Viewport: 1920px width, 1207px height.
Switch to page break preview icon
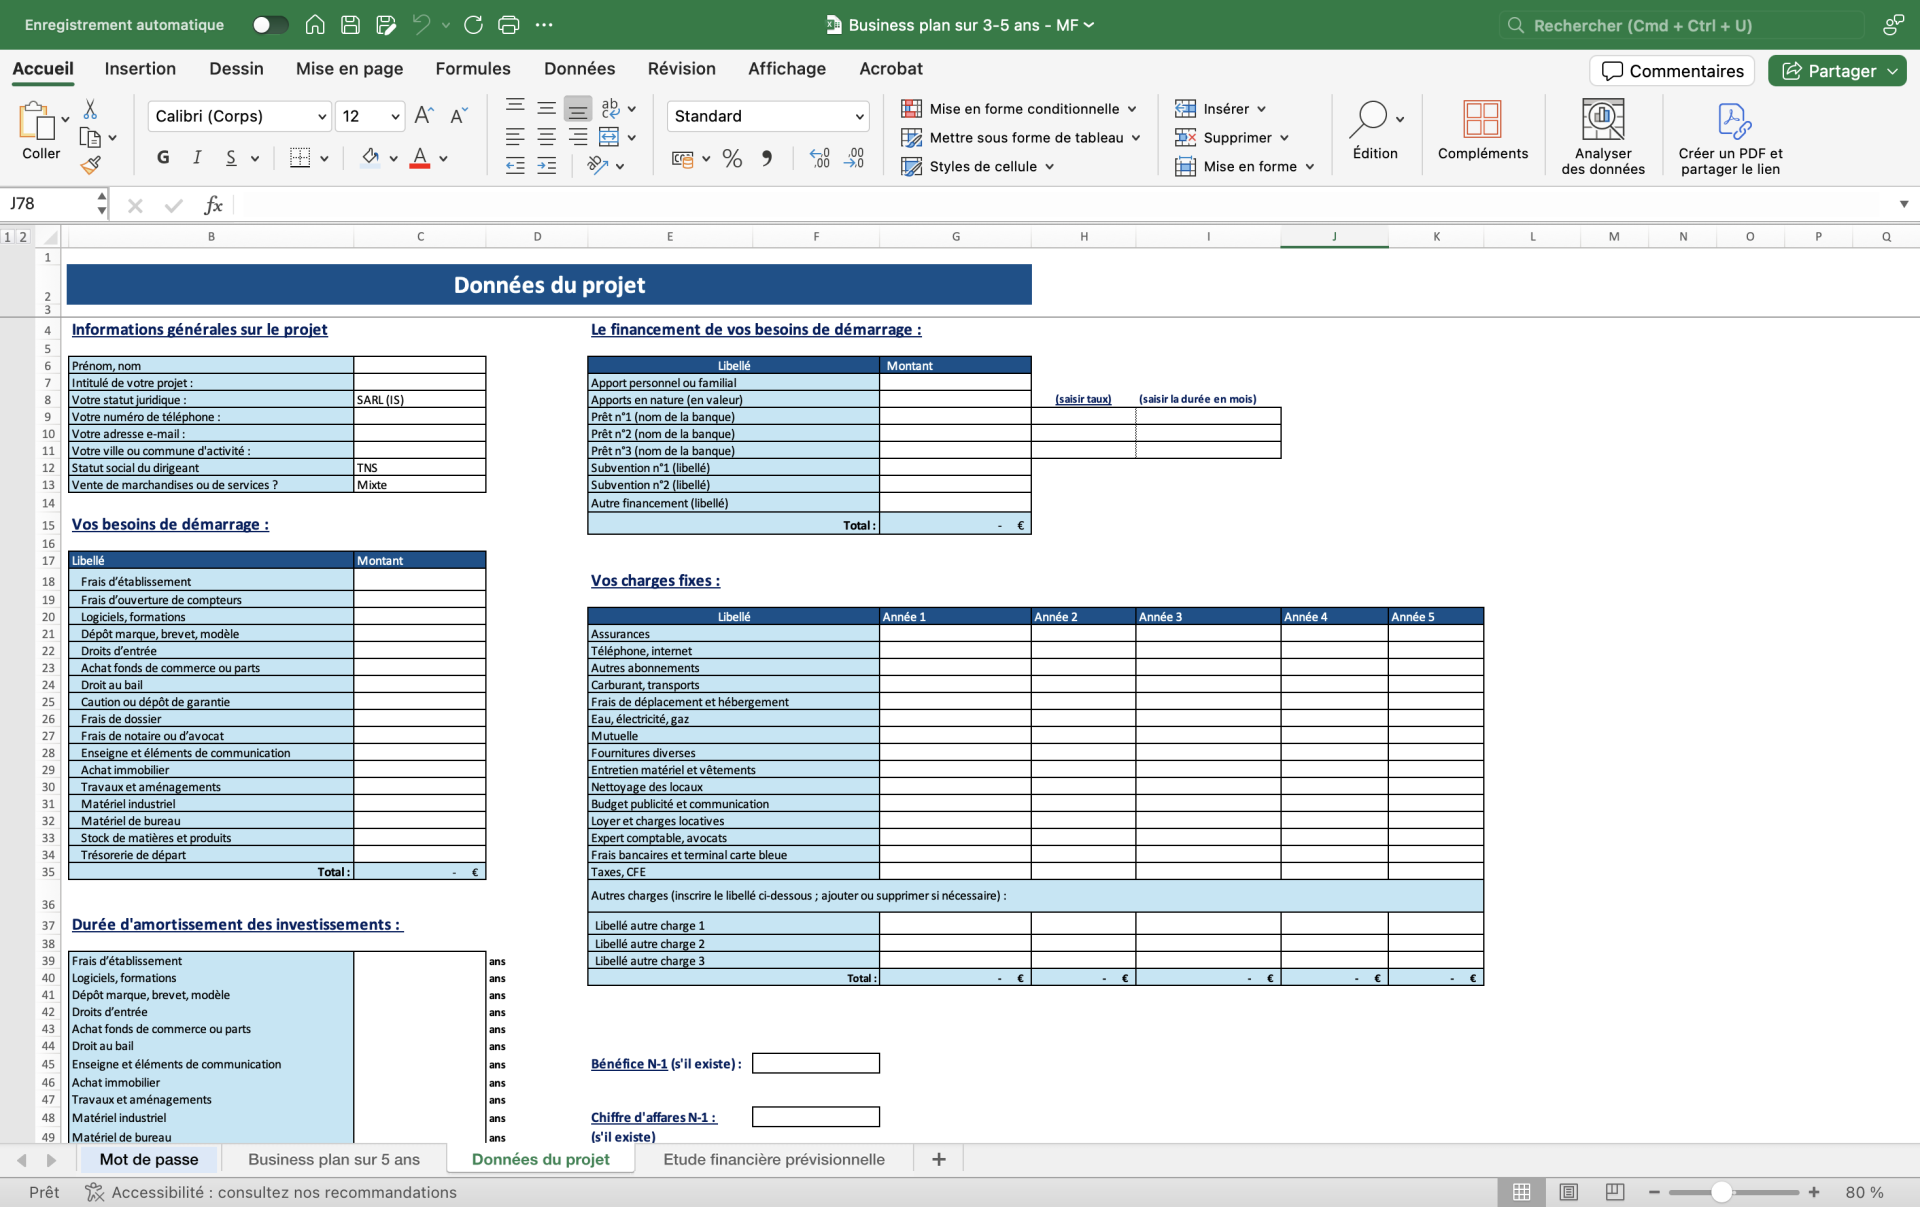1614,1192
